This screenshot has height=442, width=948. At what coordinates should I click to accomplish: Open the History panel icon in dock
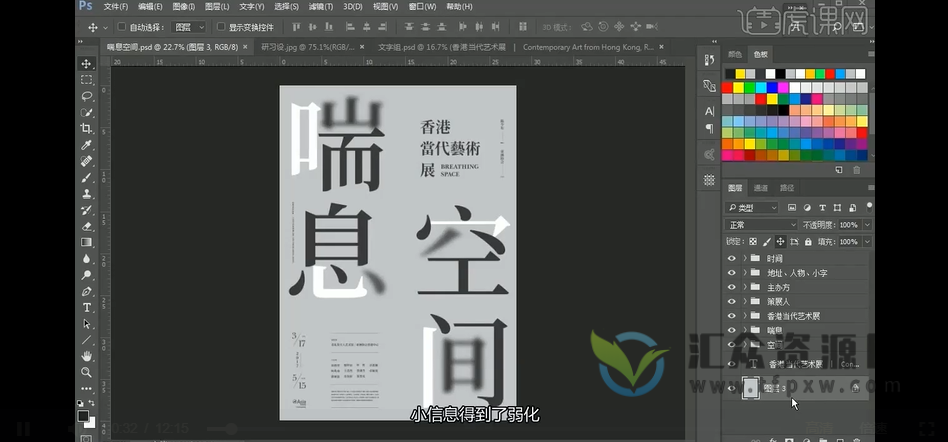click(x=710, y=60)
